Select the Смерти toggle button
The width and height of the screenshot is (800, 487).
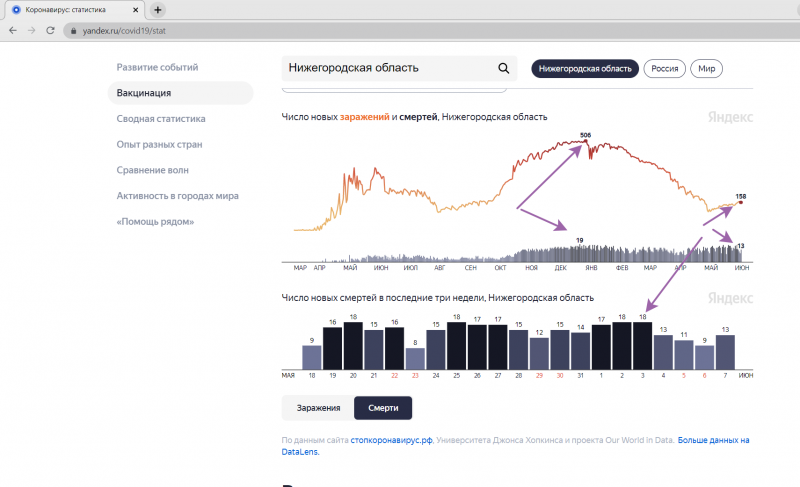383,408
